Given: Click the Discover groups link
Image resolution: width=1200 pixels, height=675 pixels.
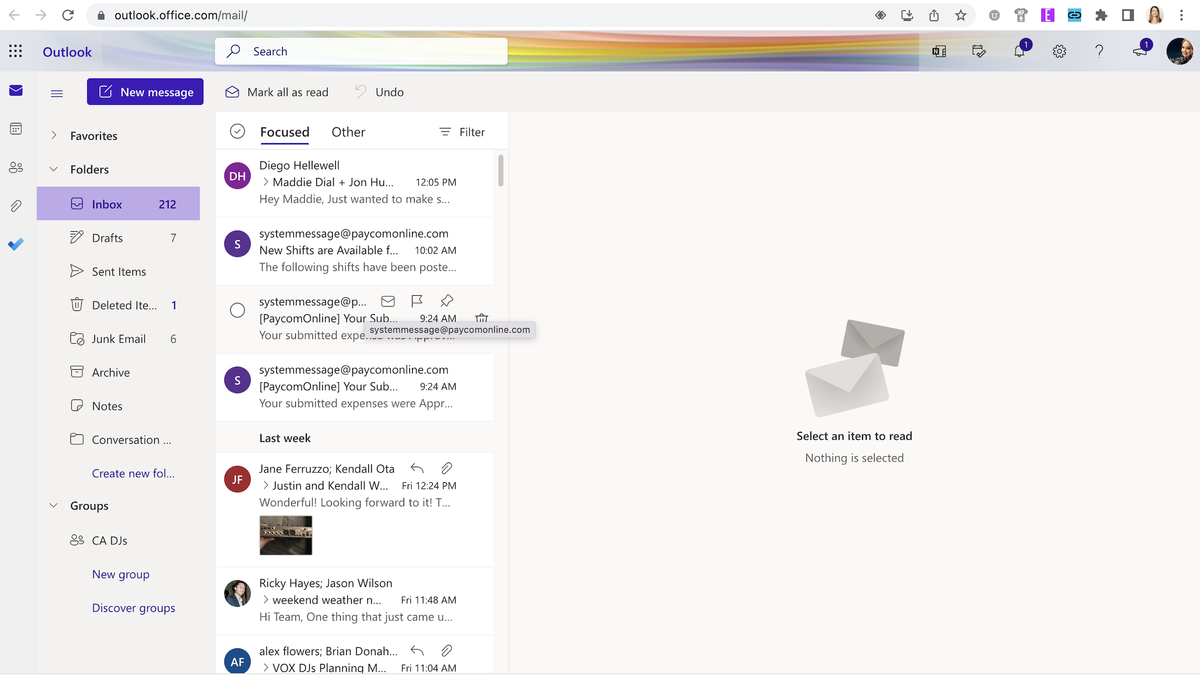Looking at the screenshot, I should (133, 607).
